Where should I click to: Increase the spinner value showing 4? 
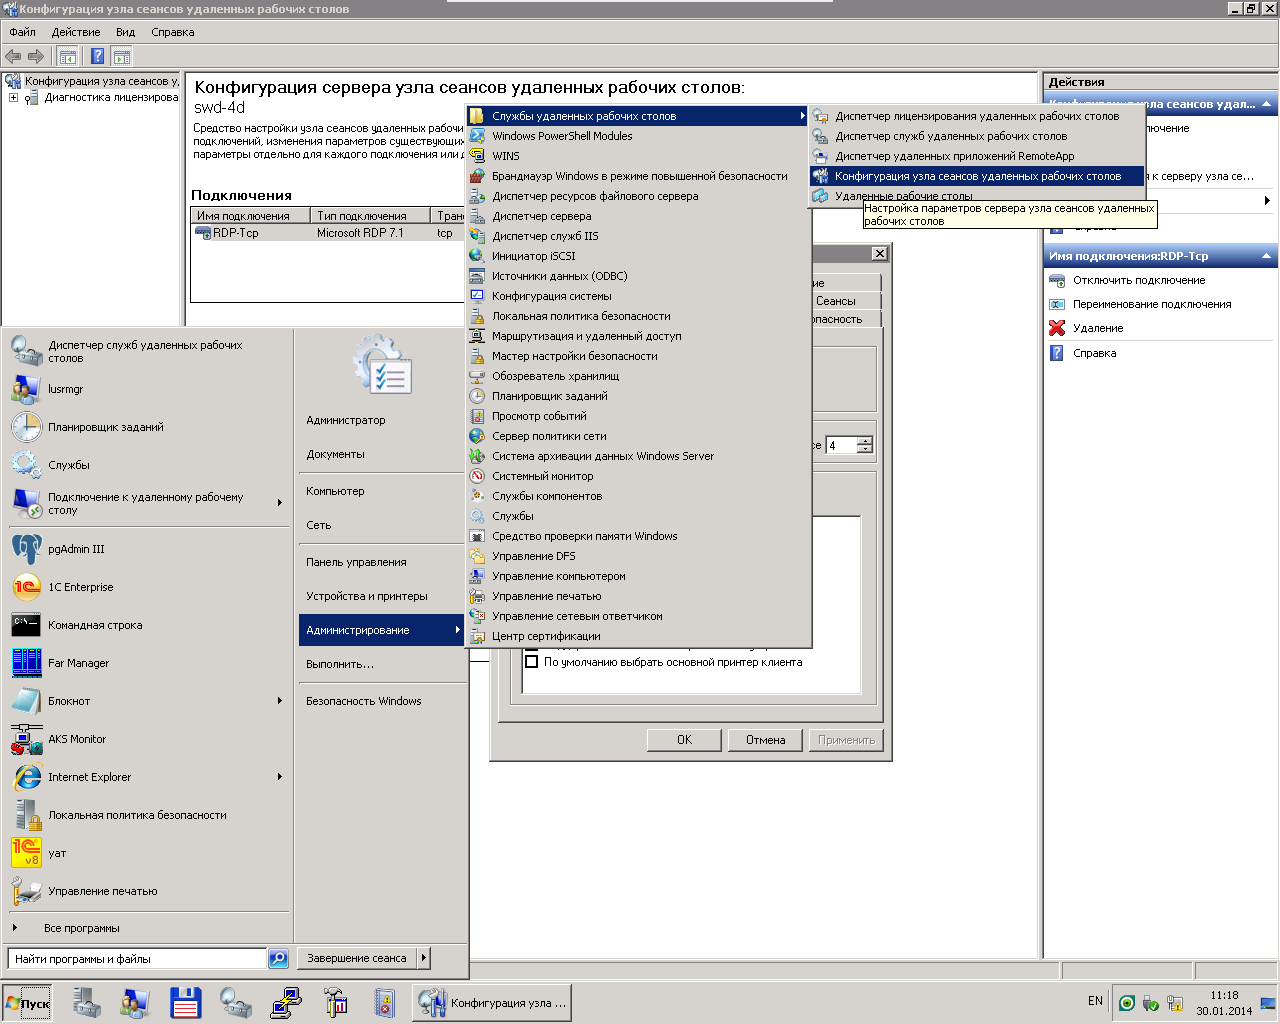865,441
